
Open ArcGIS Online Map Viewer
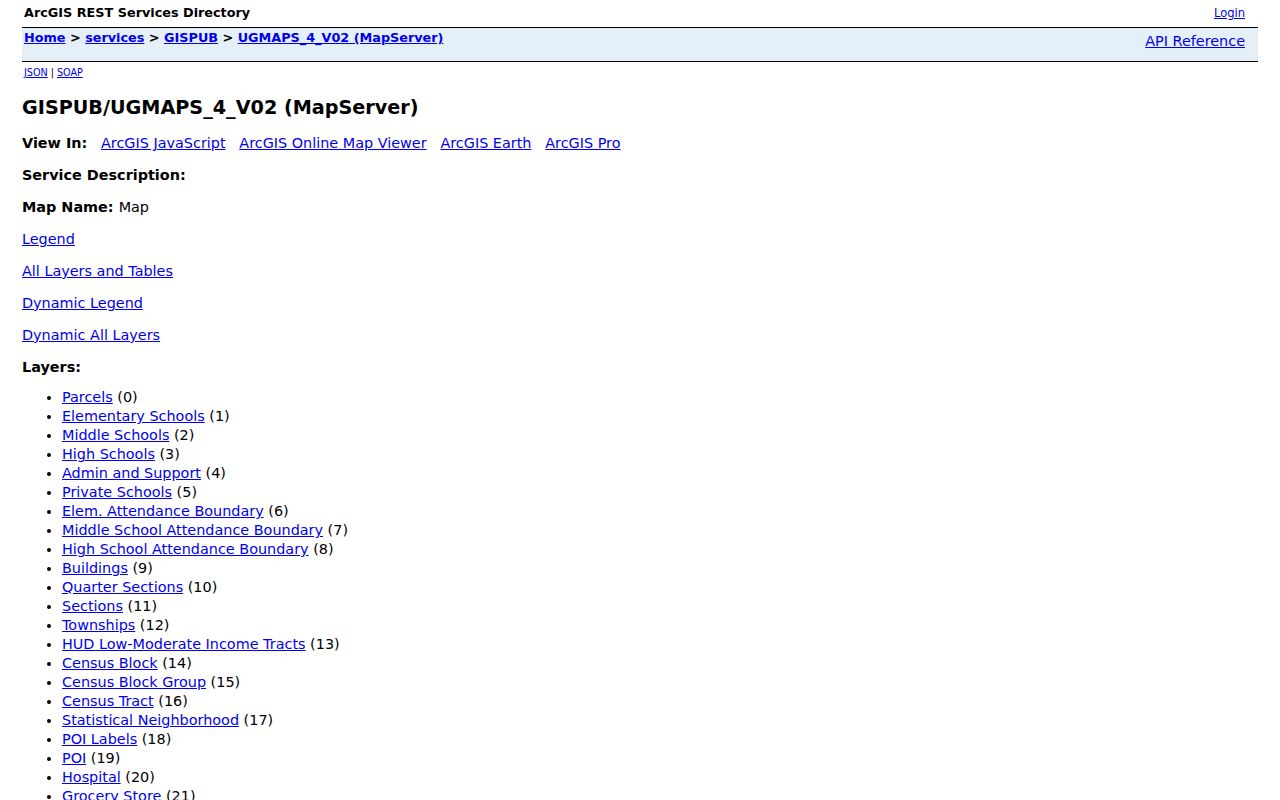(333, 143)
